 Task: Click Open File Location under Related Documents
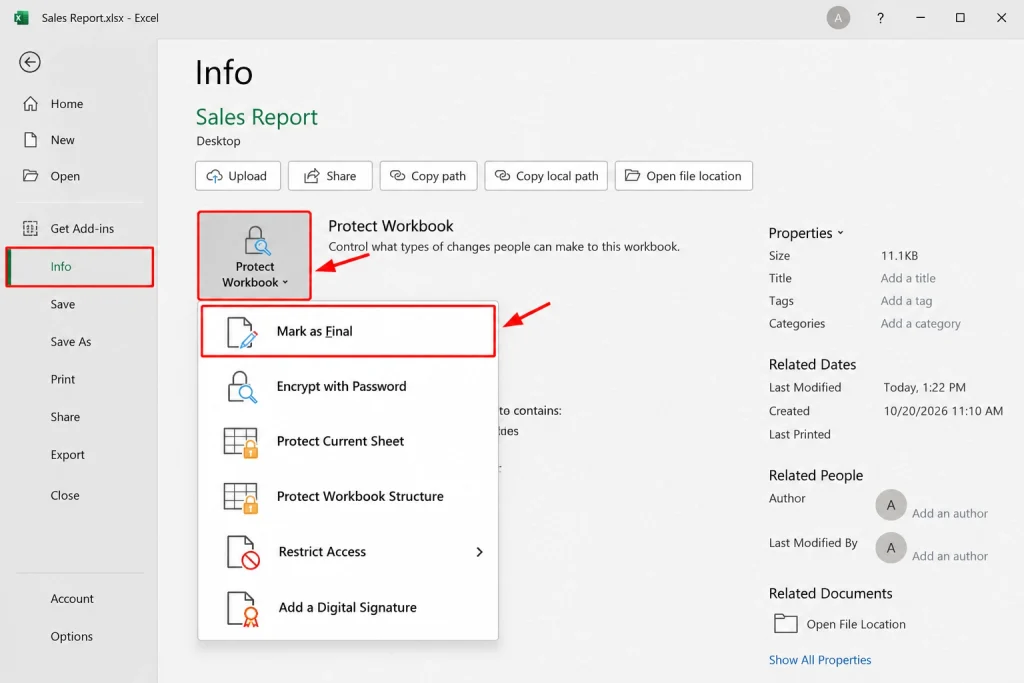856,624
